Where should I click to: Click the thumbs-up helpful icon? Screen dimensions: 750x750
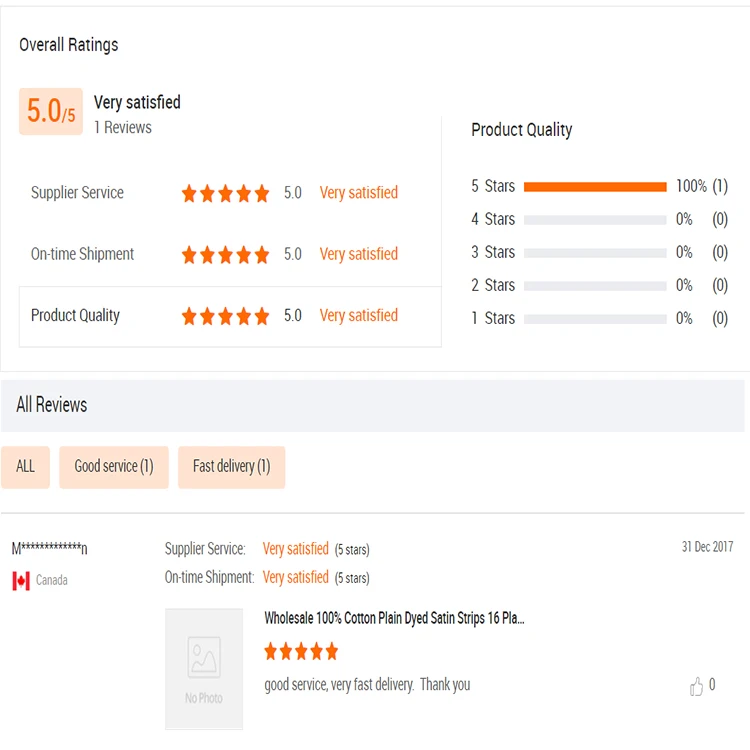pos(696,686)
